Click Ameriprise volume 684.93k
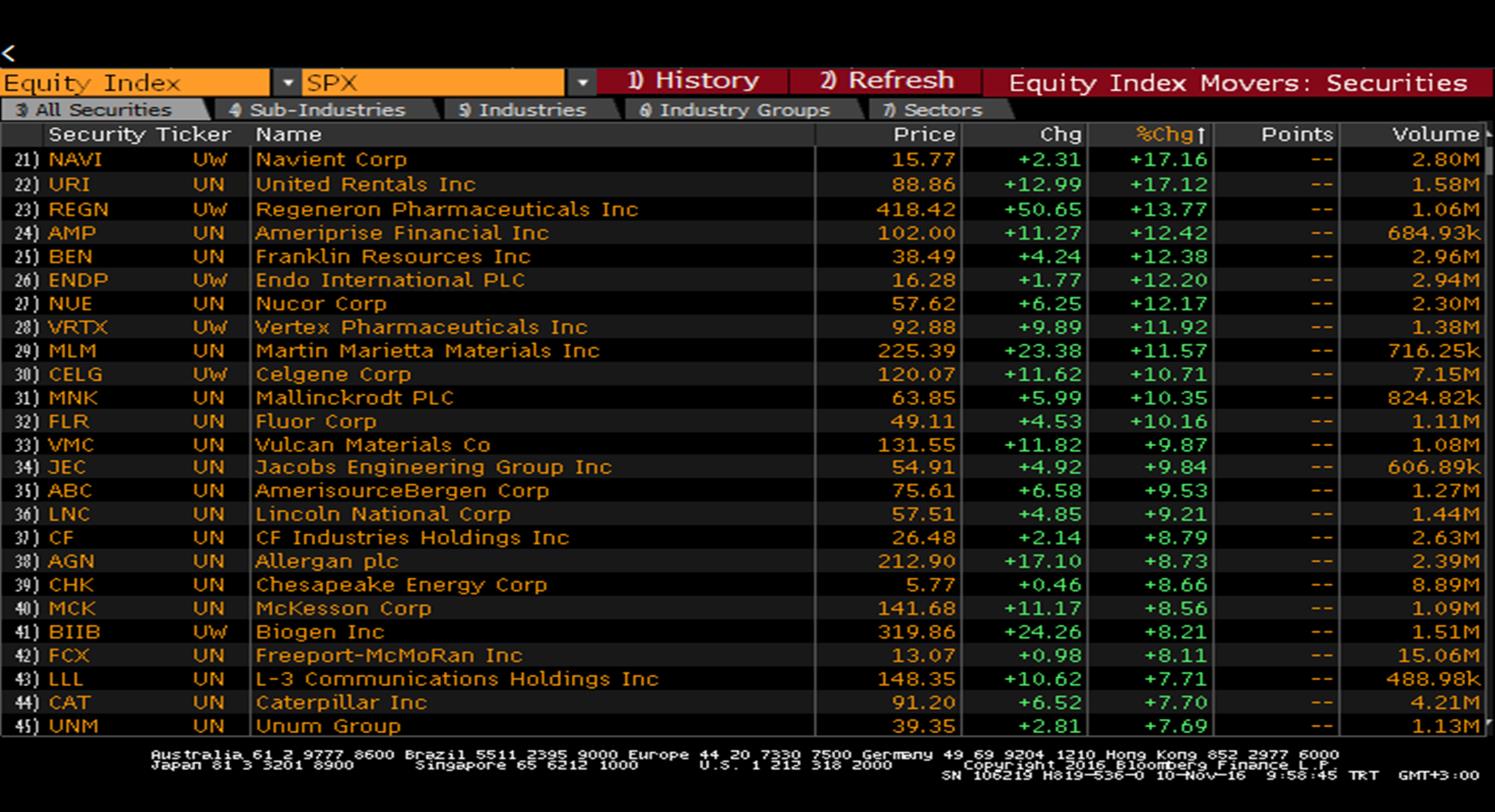 point(1434,233)
